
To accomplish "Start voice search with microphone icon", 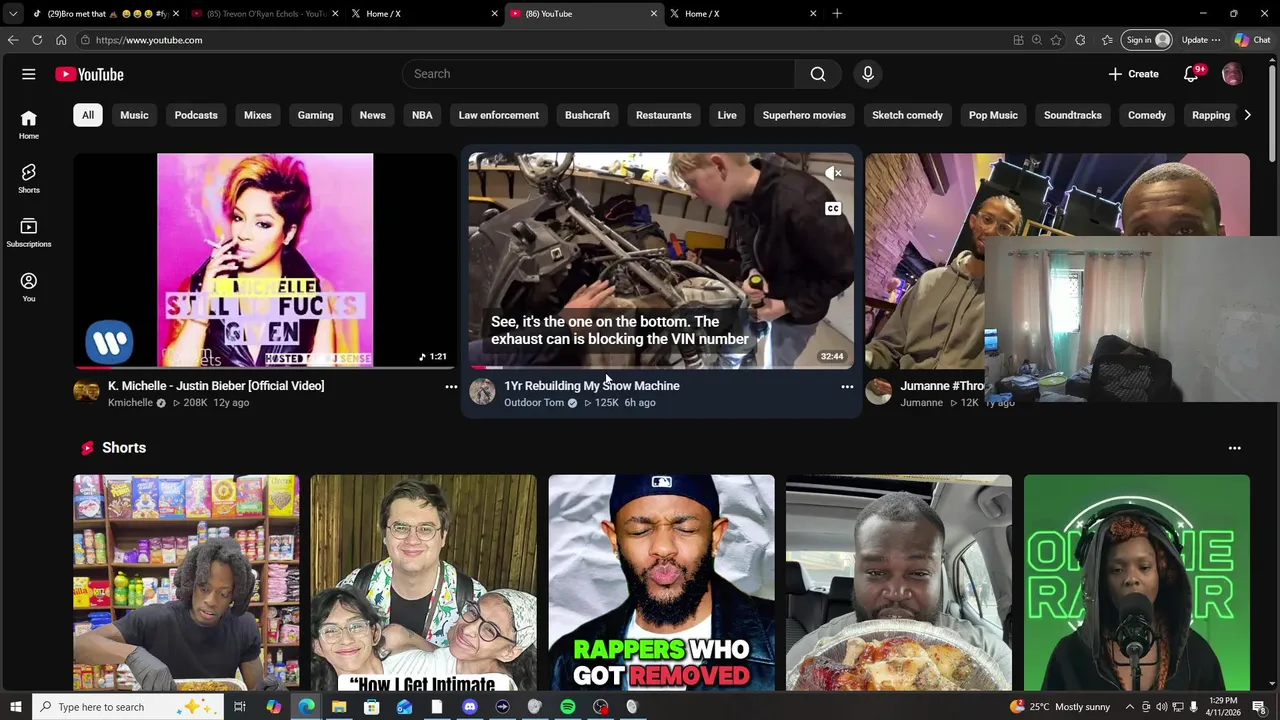I will (x=868, y=74).
